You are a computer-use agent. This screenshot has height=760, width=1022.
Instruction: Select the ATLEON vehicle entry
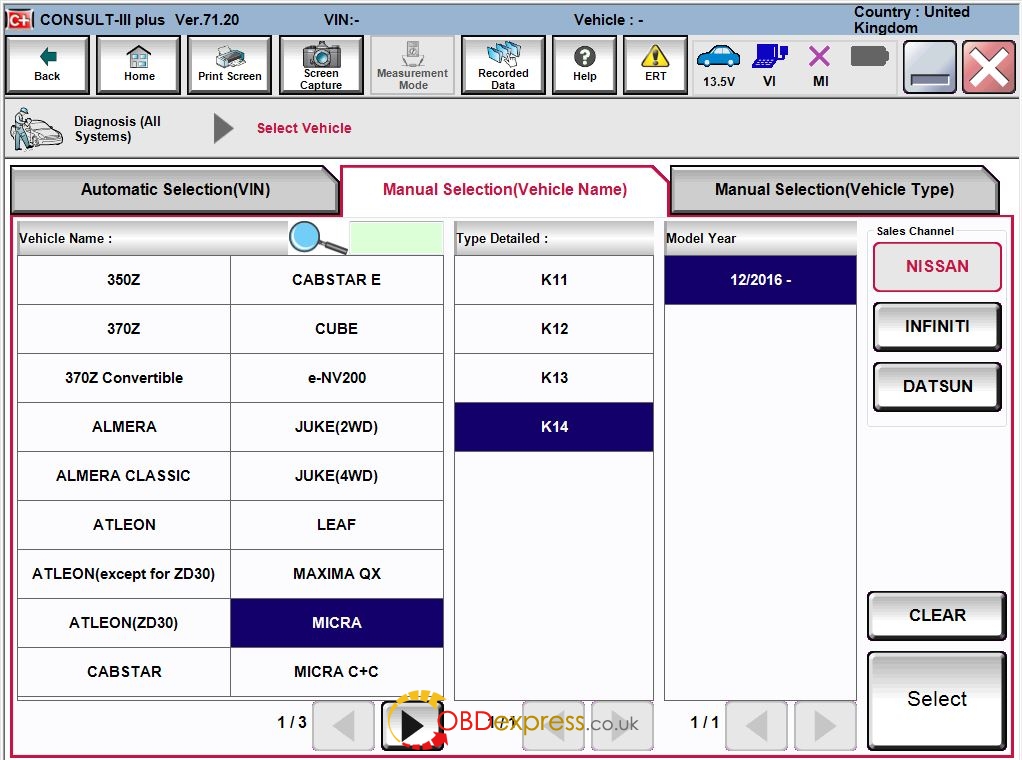124,525
